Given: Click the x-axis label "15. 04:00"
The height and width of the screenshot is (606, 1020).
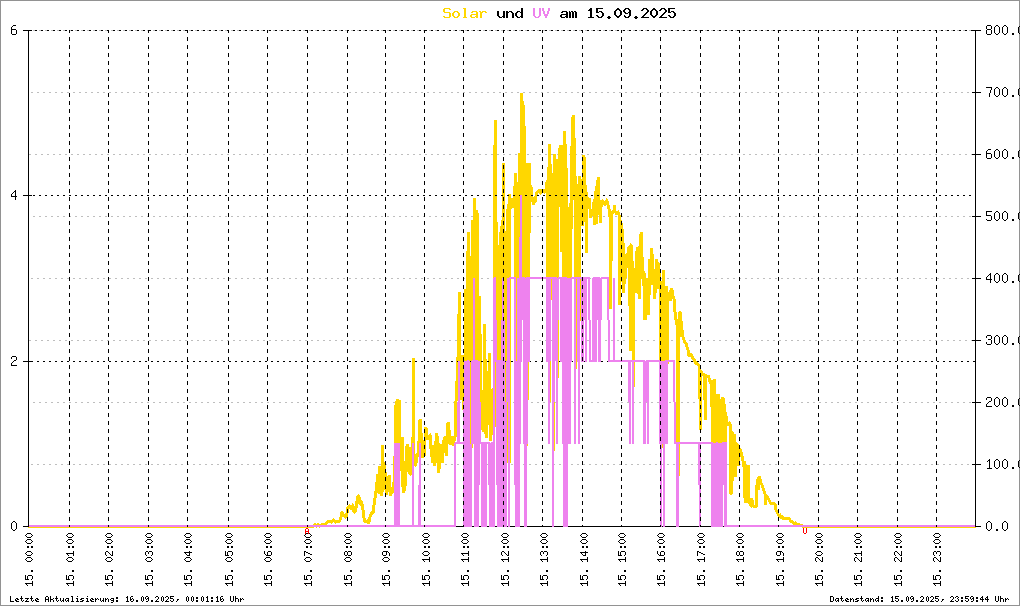Looking at the screenshot, I should pos(188,560).
